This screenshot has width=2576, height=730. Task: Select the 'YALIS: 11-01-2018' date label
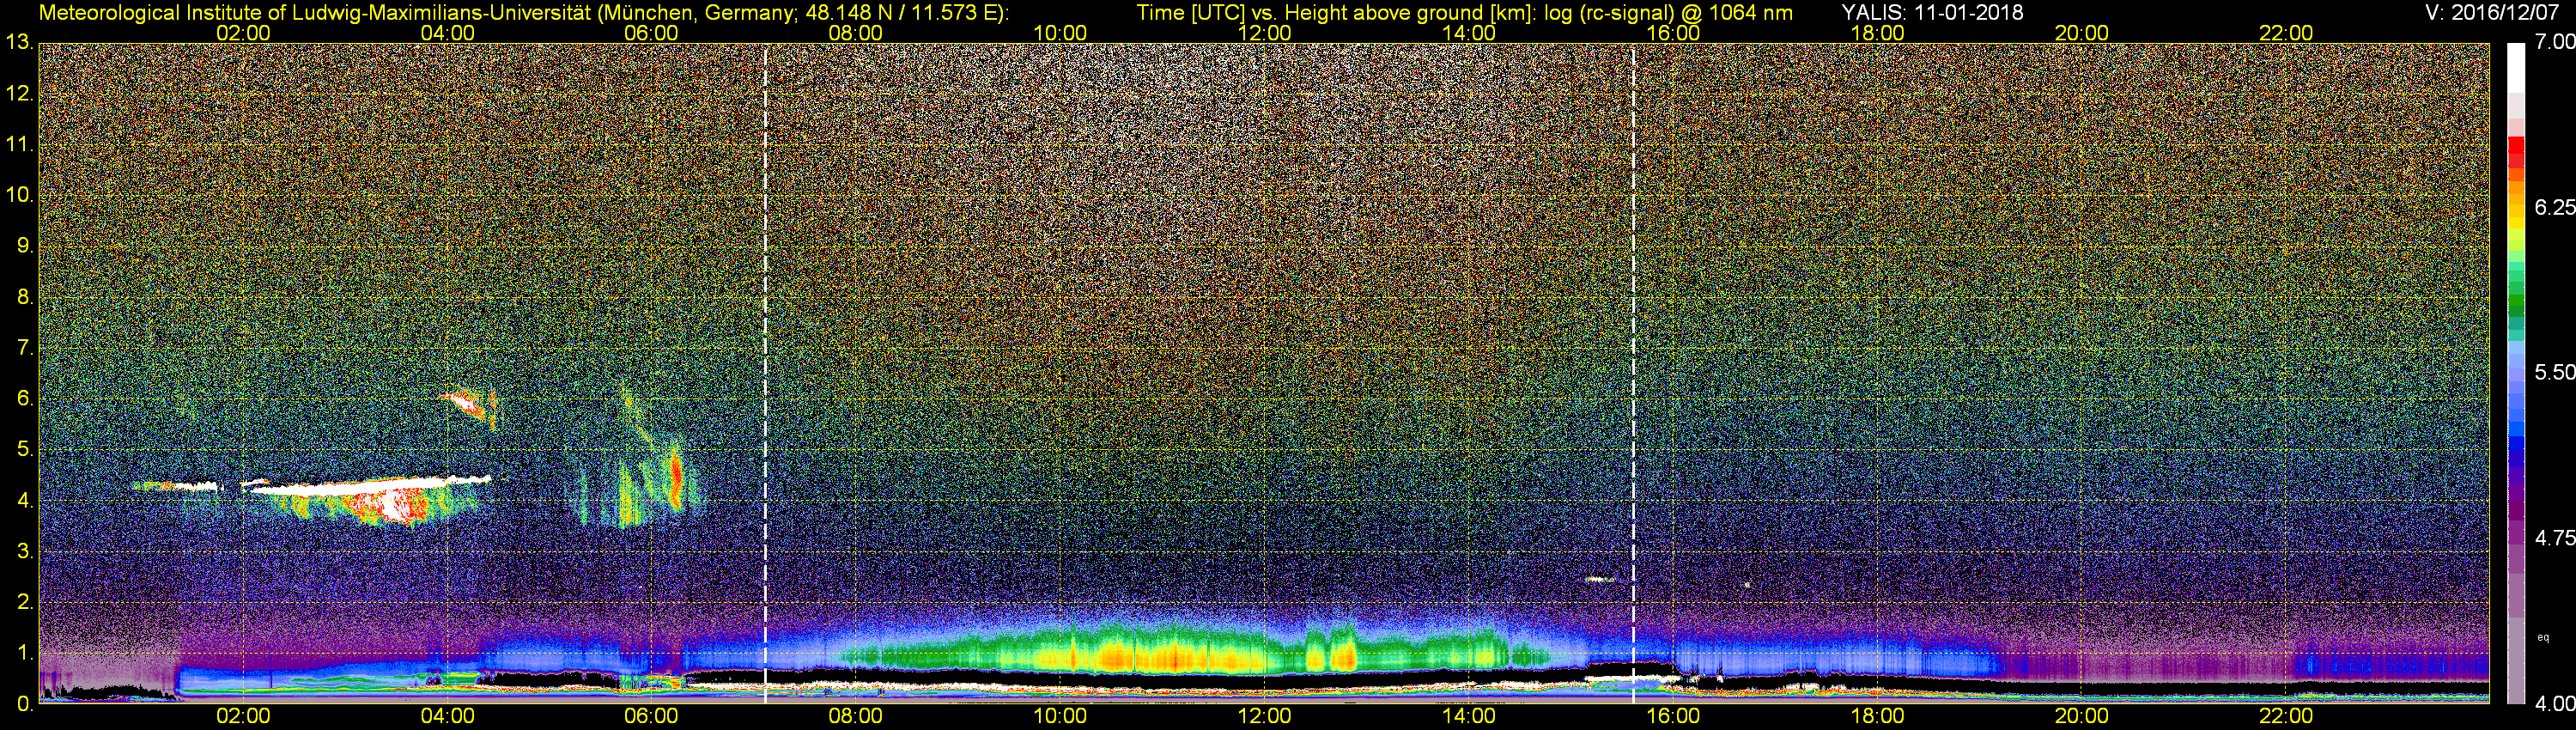click(1932, 12)
